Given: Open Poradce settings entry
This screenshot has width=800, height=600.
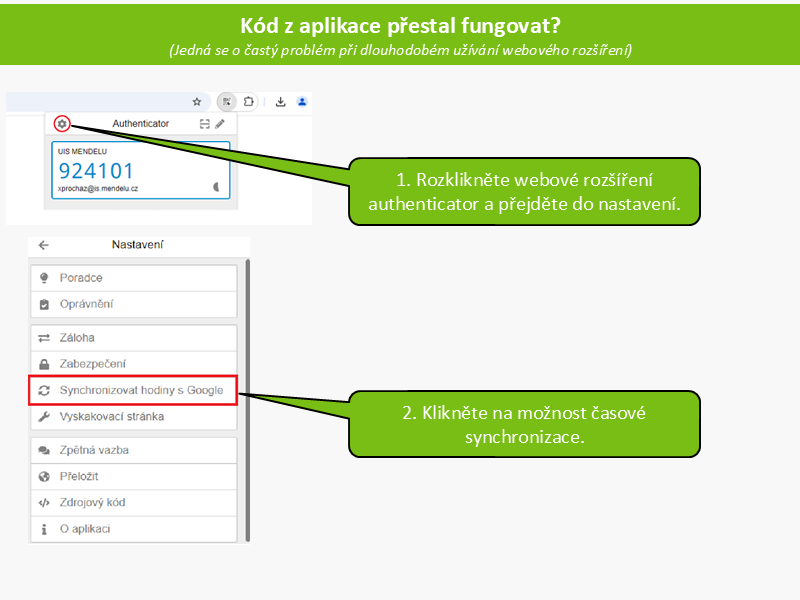Looking at the screenshot, I should pyautogui.click(x=134, y=278).
